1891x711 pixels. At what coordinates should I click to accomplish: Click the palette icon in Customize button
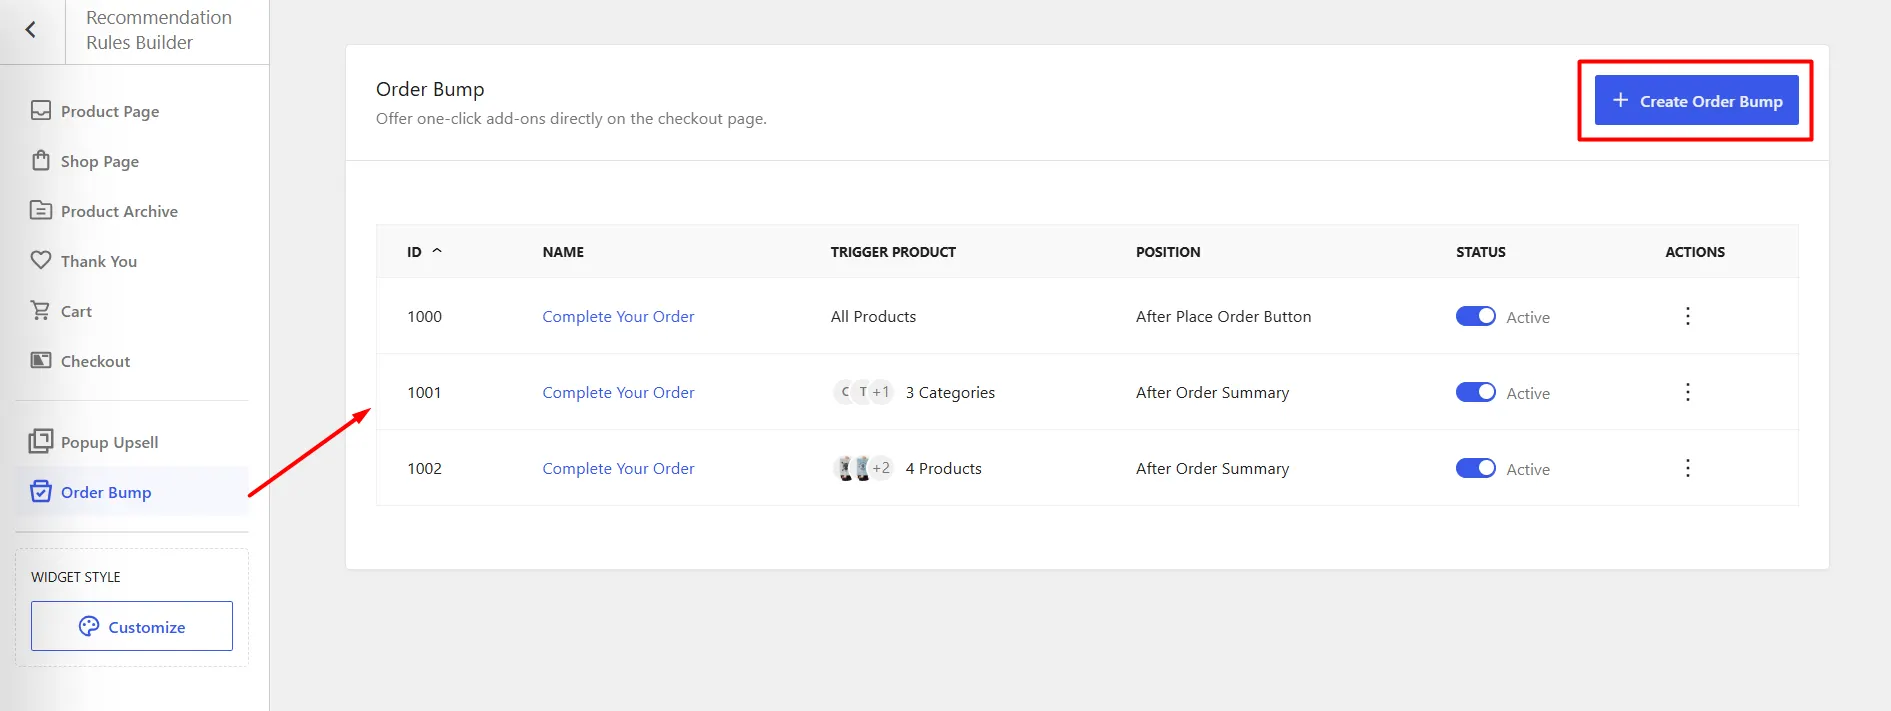pyautogui.click(x=89, y=626)
